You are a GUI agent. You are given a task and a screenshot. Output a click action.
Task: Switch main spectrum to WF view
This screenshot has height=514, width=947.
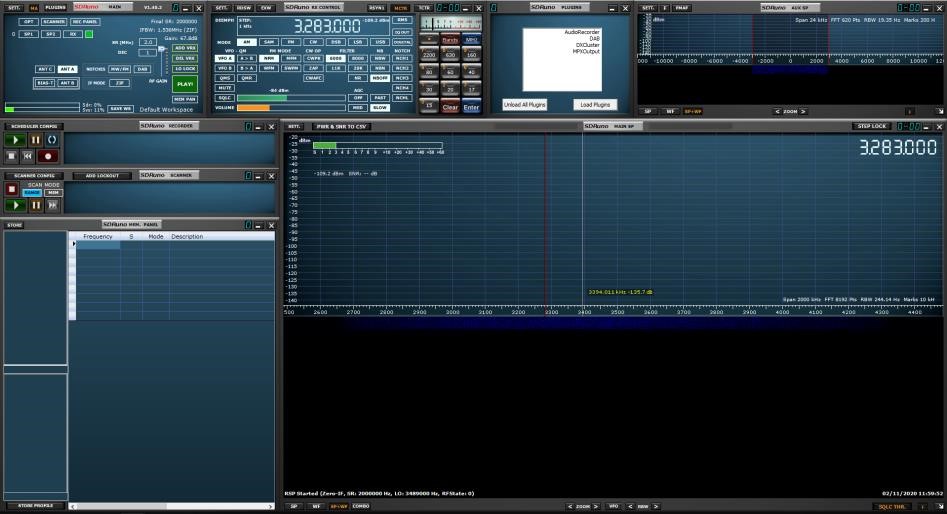[x=316, y=506]
